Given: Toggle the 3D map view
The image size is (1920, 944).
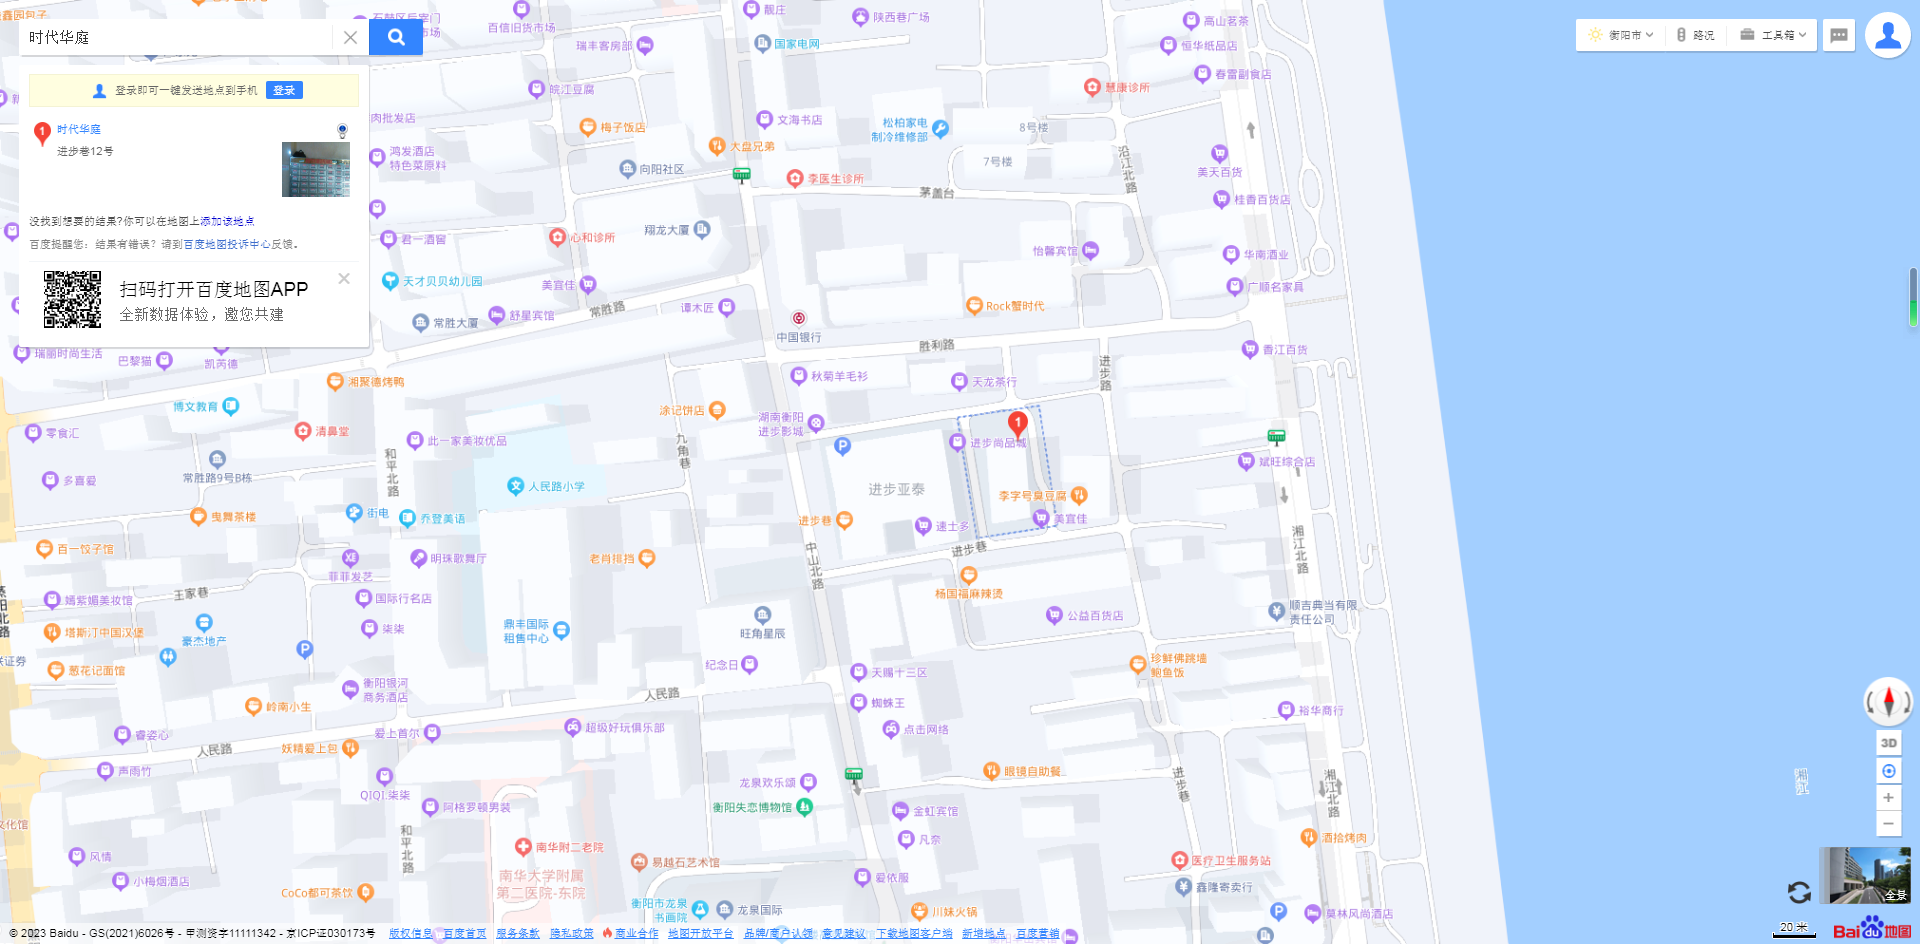Looking at the screenshot, I should click(x=1888, y=743).
